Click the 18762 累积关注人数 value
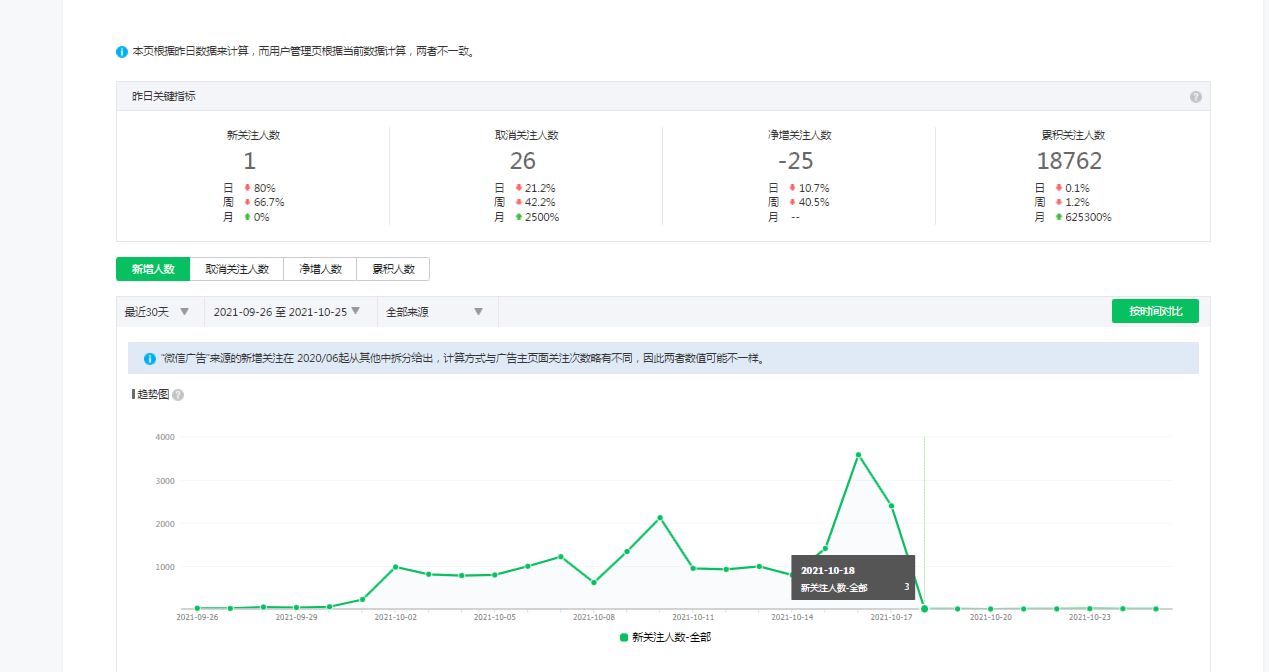This screenshot has width=1269, height=672. point(1069,161)
